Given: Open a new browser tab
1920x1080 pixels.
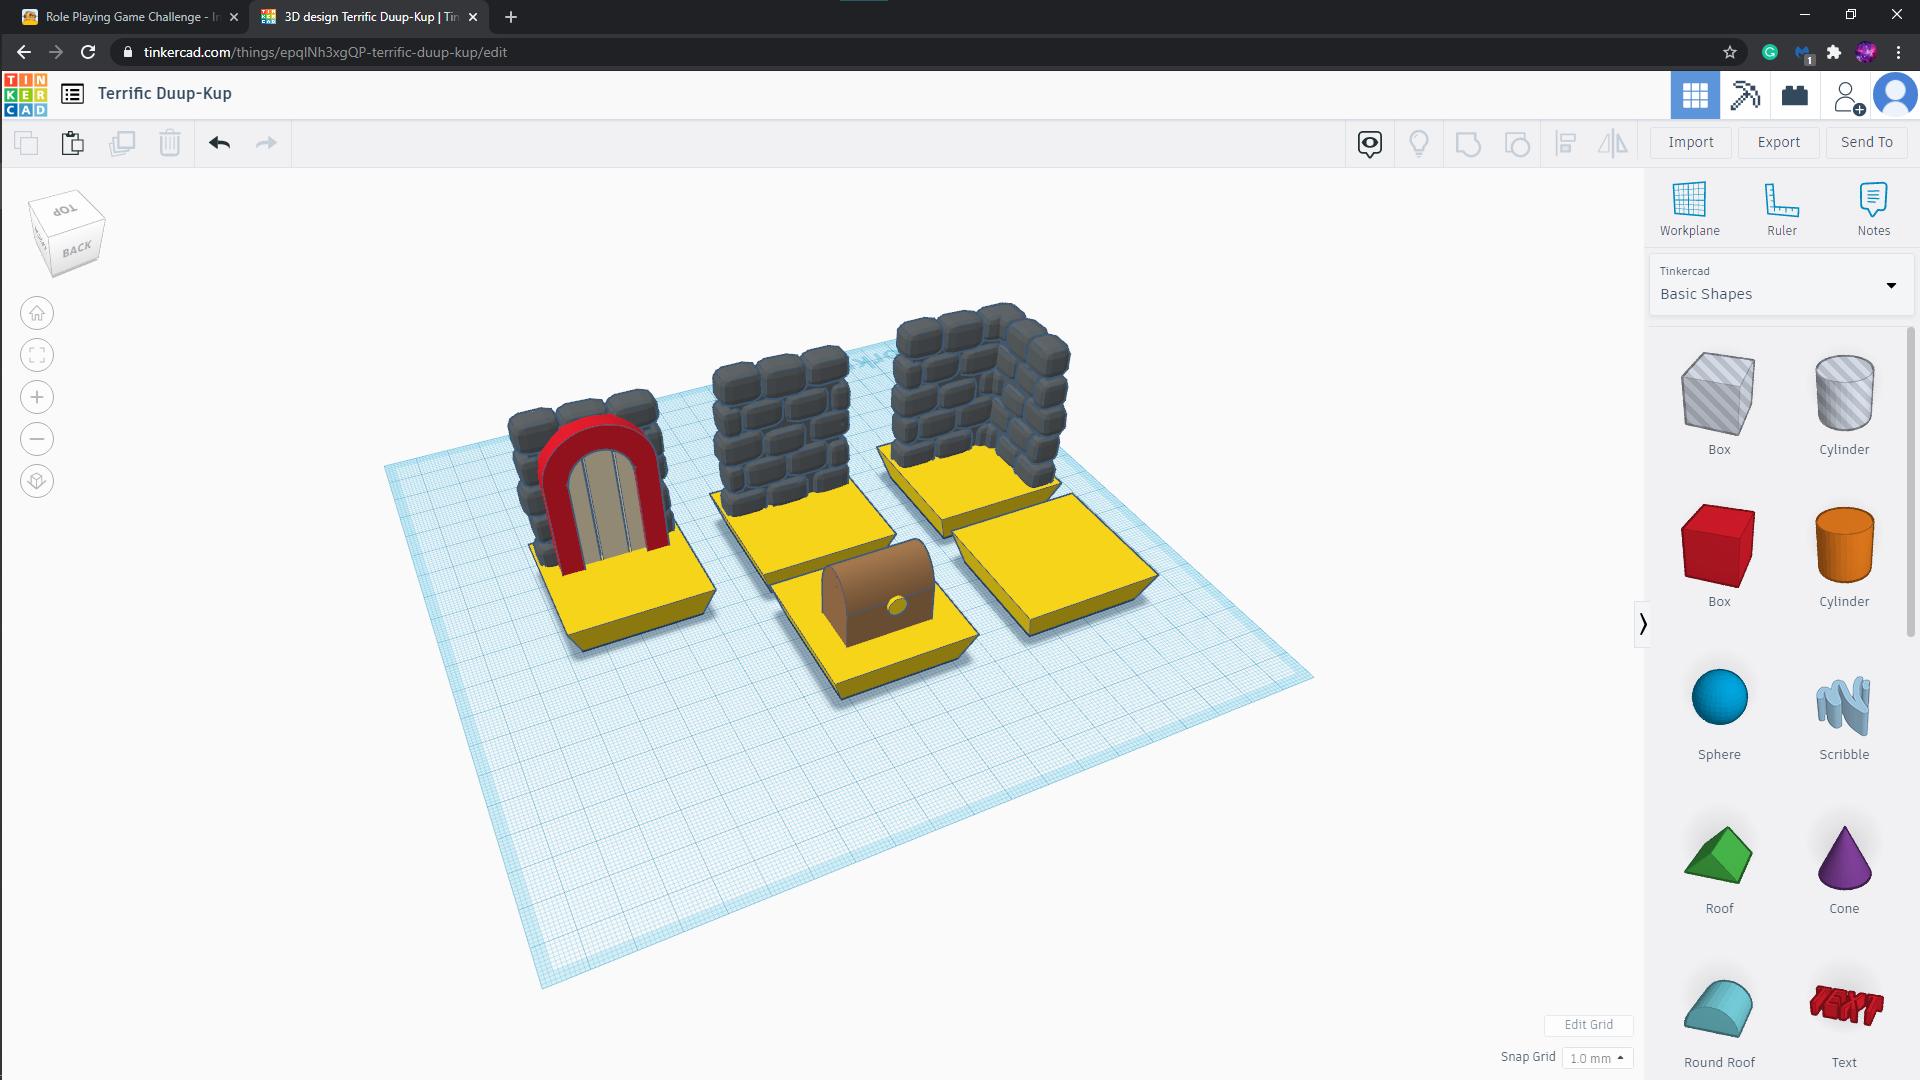Looking at the screenshot, I should (x=511, y=17).
